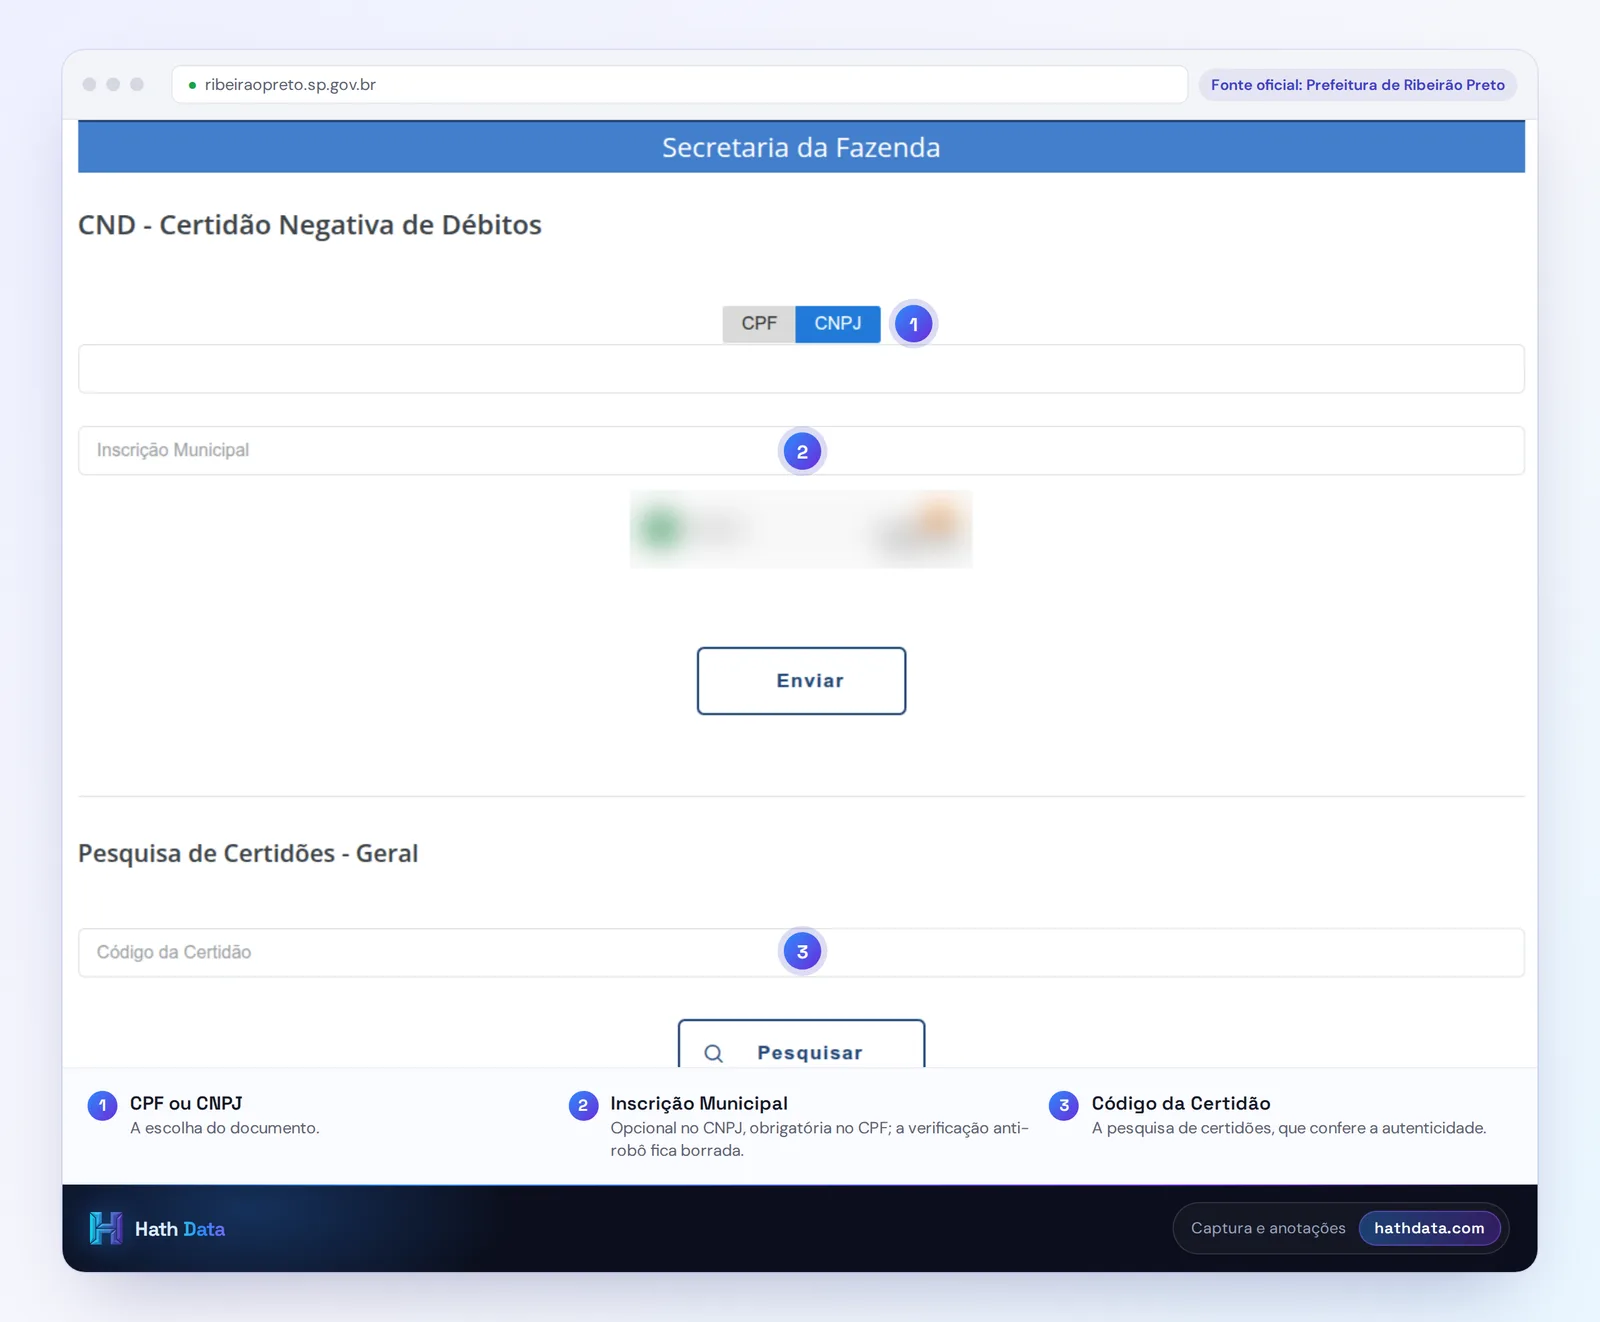The image size is (1600, 1322).
Task: Click the ribeiraopreto.sp.gov.br address bar
Action: coord(679,85)
